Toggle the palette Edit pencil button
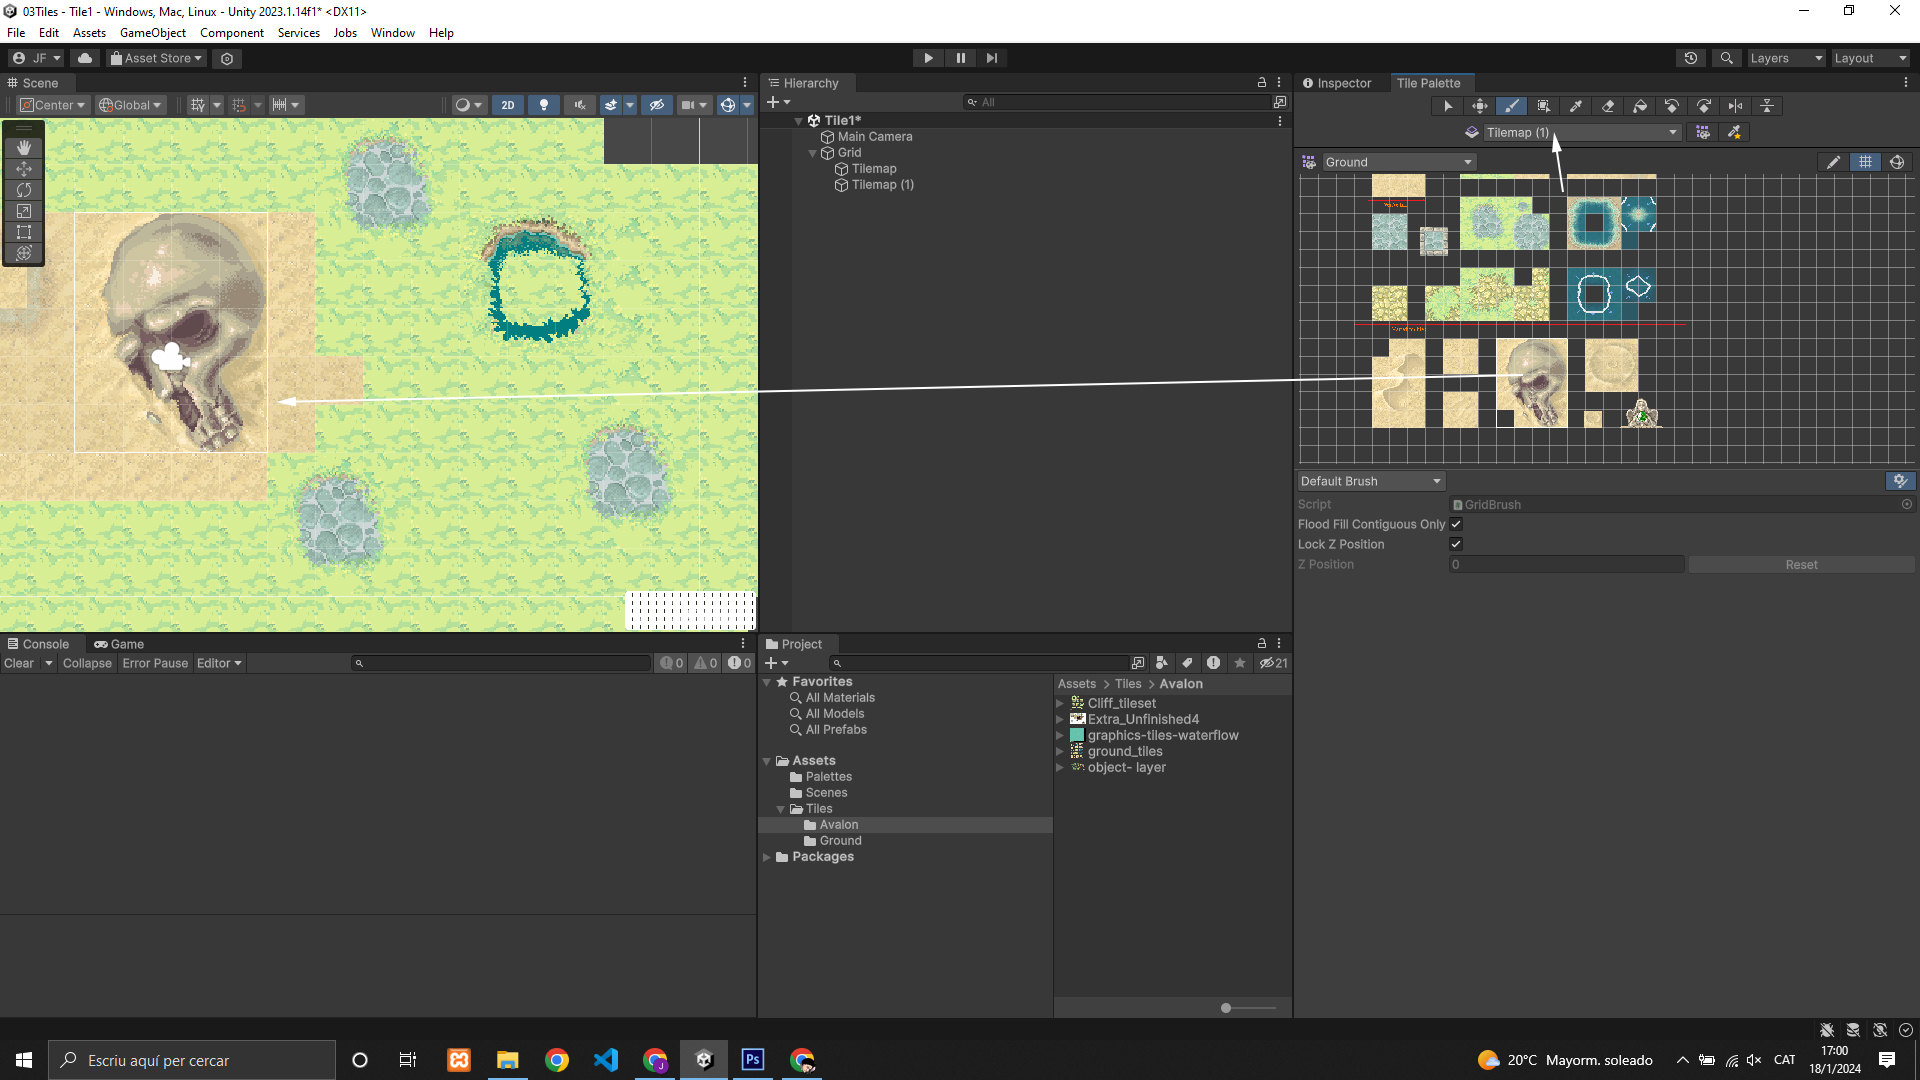Viewport: 1920px width, 1080px height. click(1833, 162)
